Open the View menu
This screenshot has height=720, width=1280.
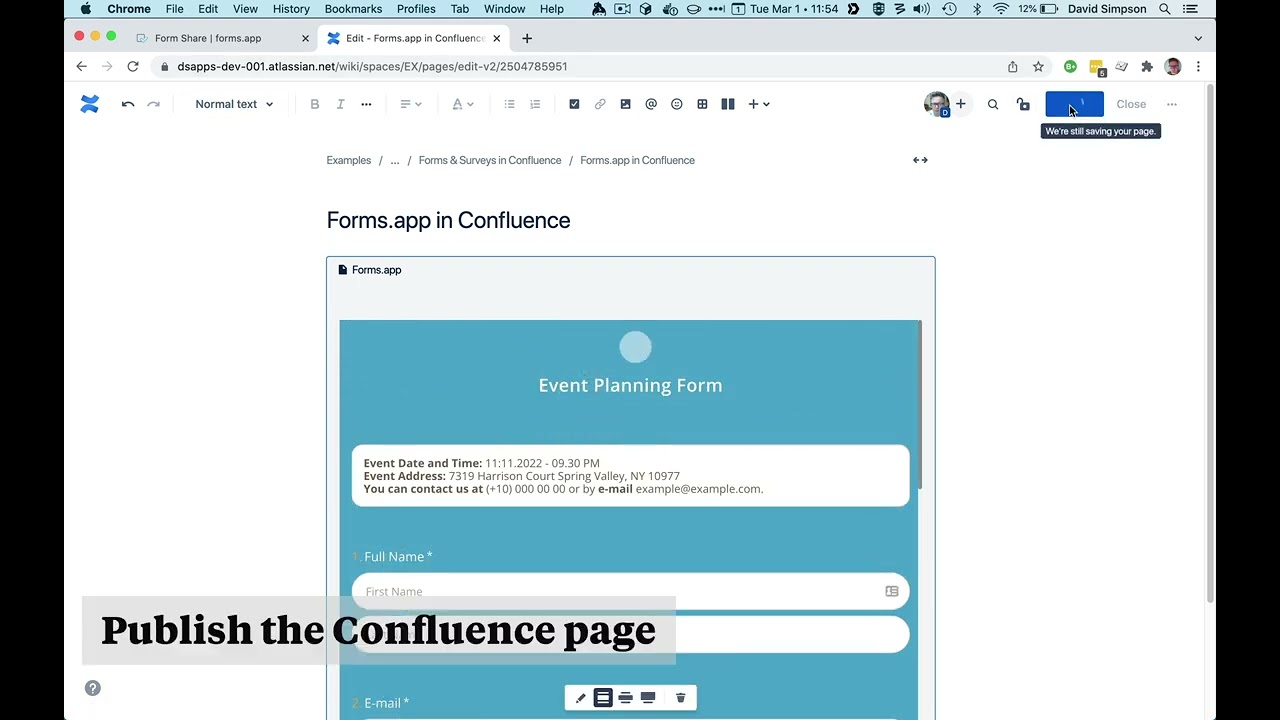245,9
